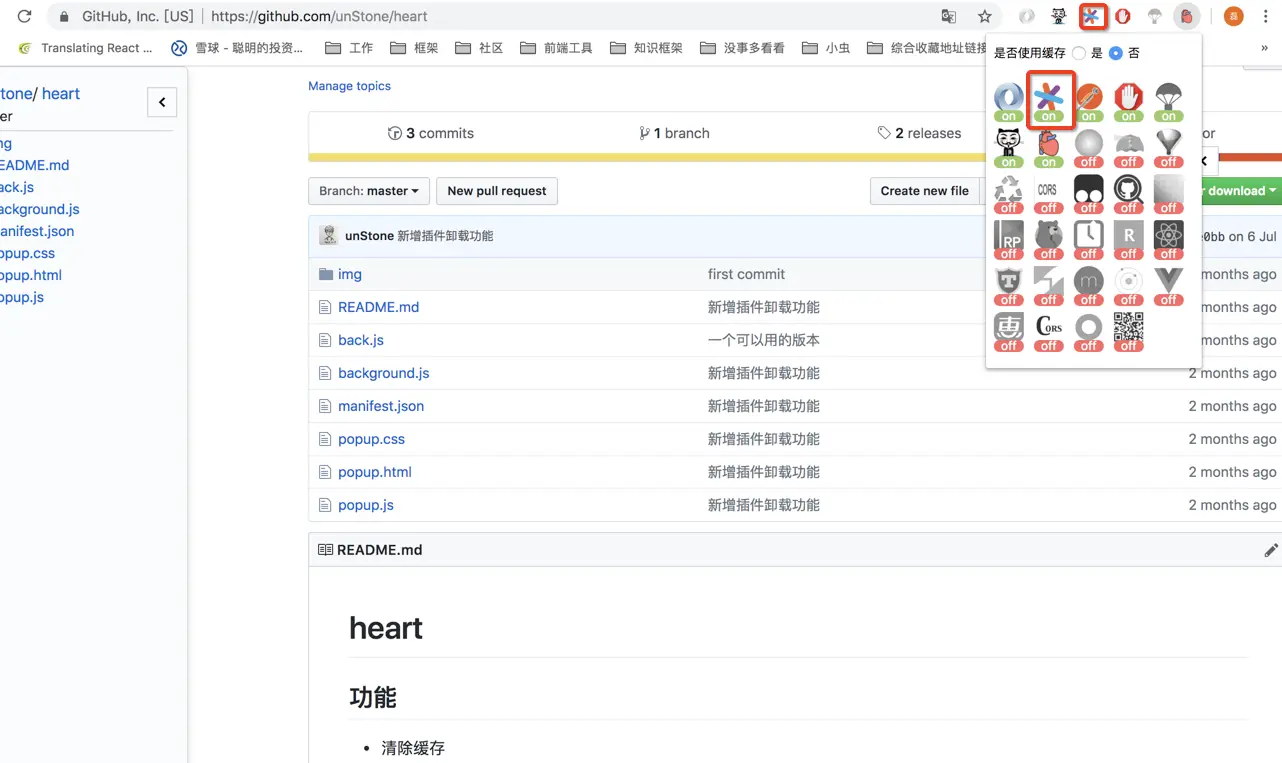Enable the gray sphere extension in popup
1282x763 pixels.
[x=1088, y=147]
